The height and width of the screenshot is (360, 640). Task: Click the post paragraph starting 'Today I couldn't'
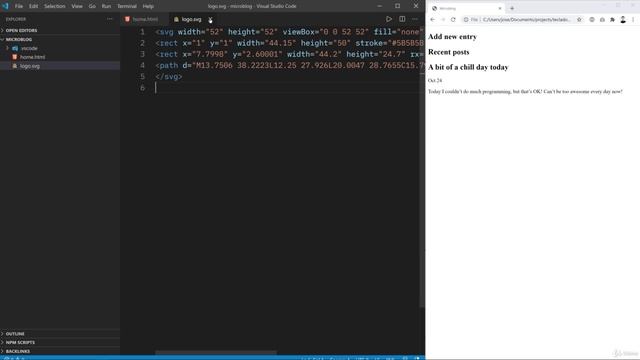point(525,92)
